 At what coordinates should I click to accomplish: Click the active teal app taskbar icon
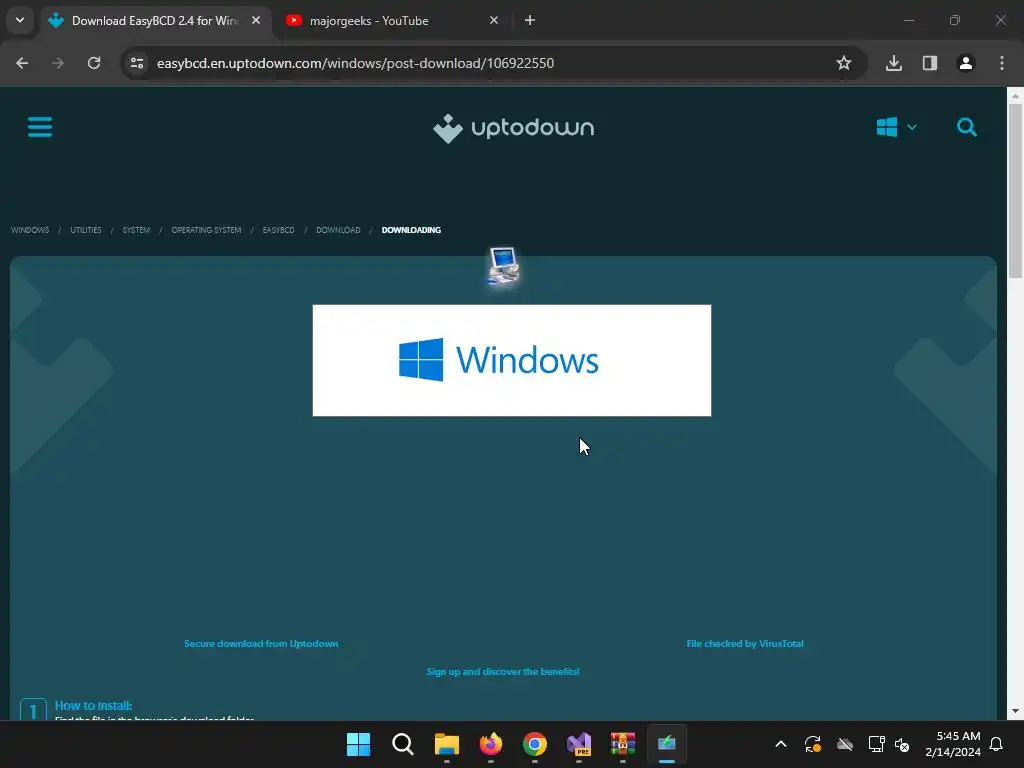point(667,744)
